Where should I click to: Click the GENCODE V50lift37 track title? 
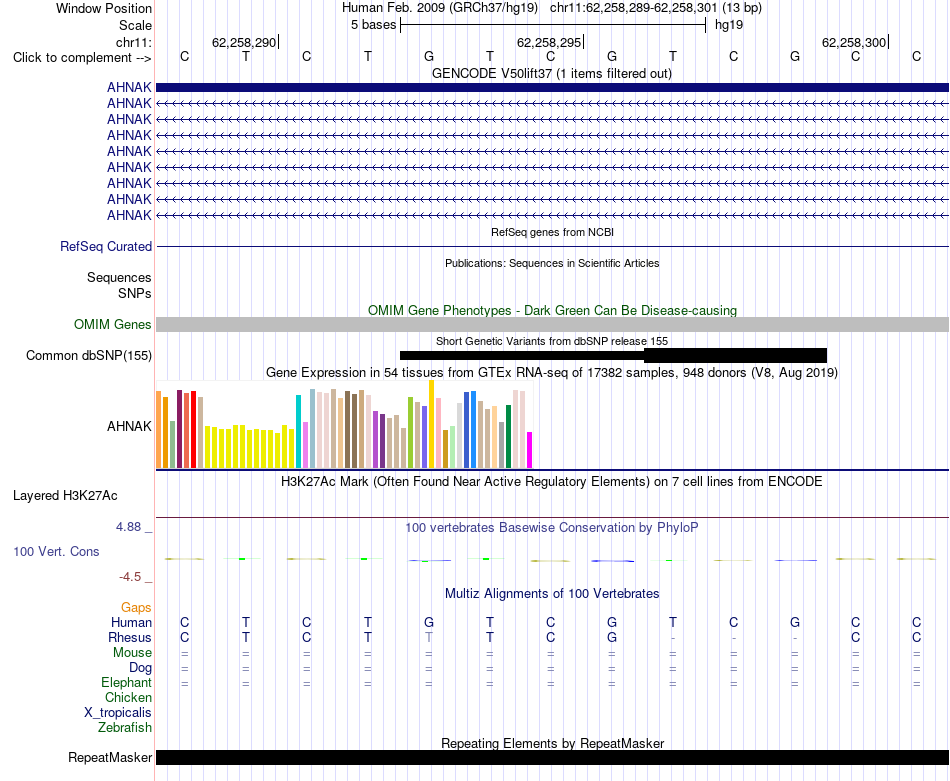coord(552,74)
